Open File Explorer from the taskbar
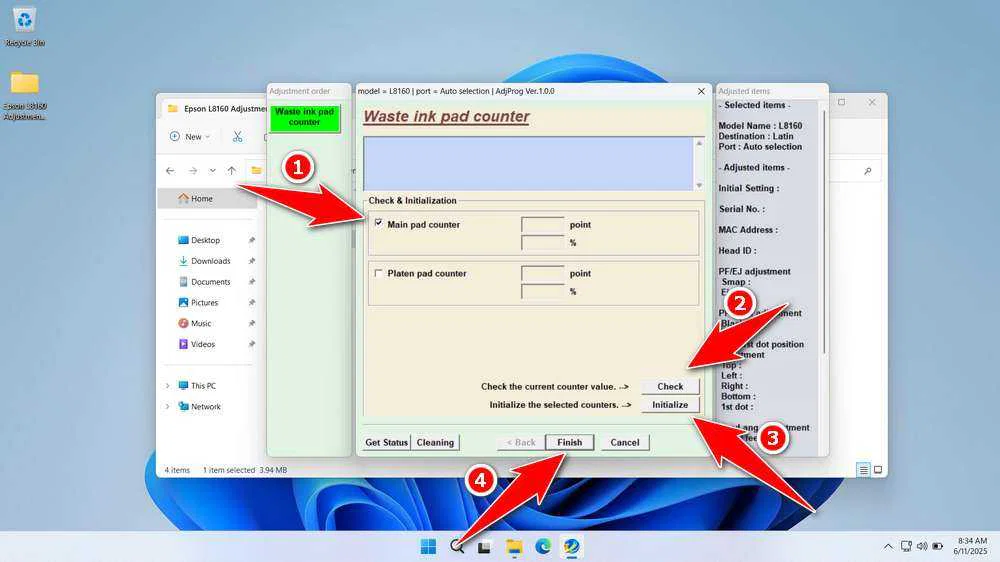 click(514, 547)
